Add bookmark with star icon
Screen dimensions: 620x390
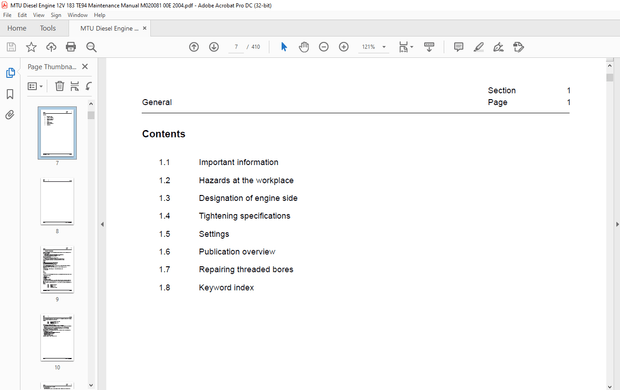31,47
